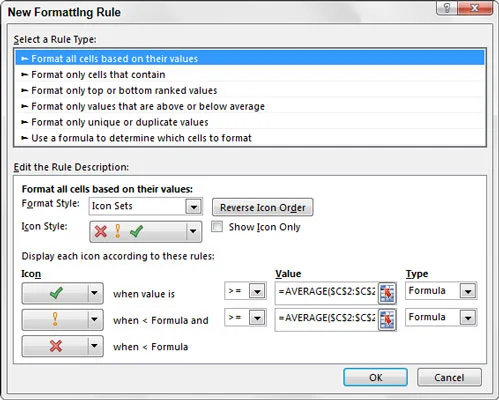This screenshot has width=499, height=400.
Task: Open the yellow exclamation icon picker
Action: tap(62, 319)
